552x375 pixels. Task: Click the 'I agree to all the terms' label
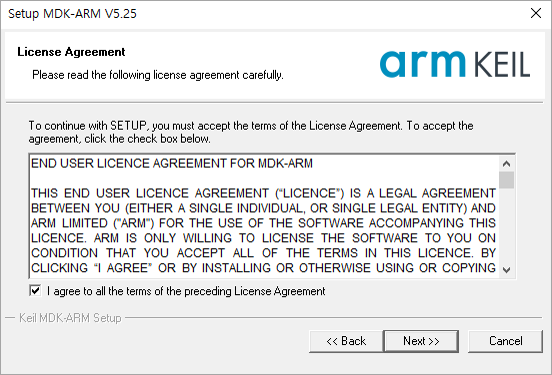pyautogui.click(x=186, y=291)
